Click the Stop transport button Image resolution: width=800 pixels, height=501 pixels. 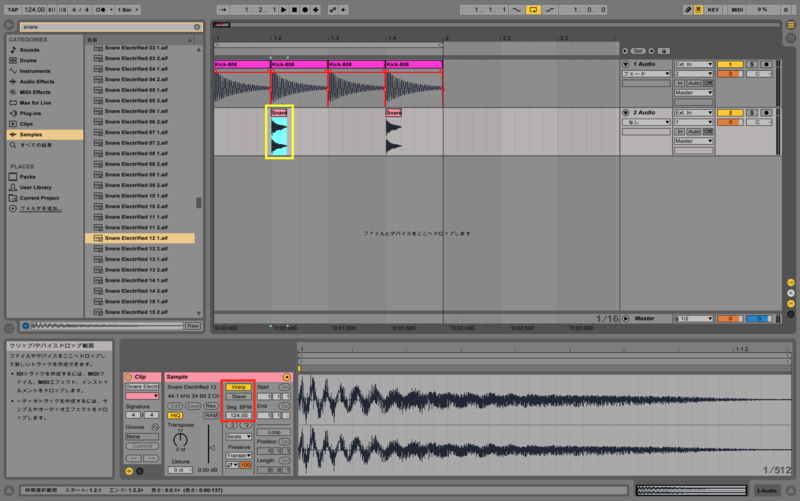click(294, 10)
